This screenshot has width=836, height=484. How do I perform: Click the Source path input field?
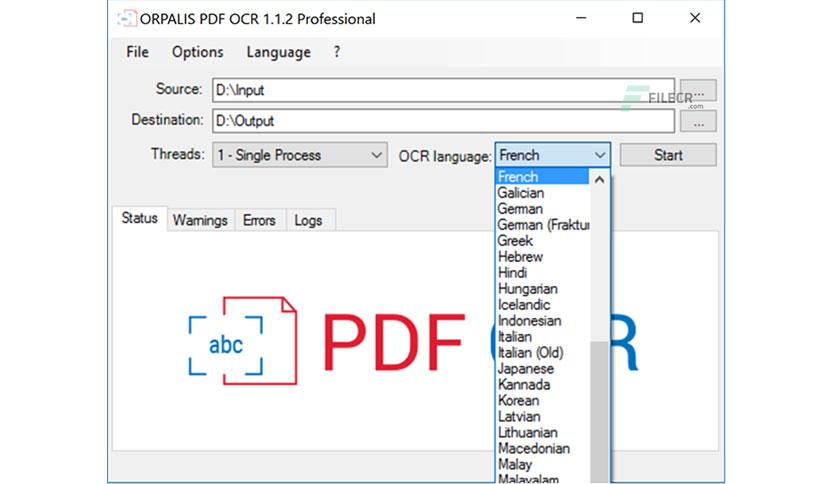[444, 90]
